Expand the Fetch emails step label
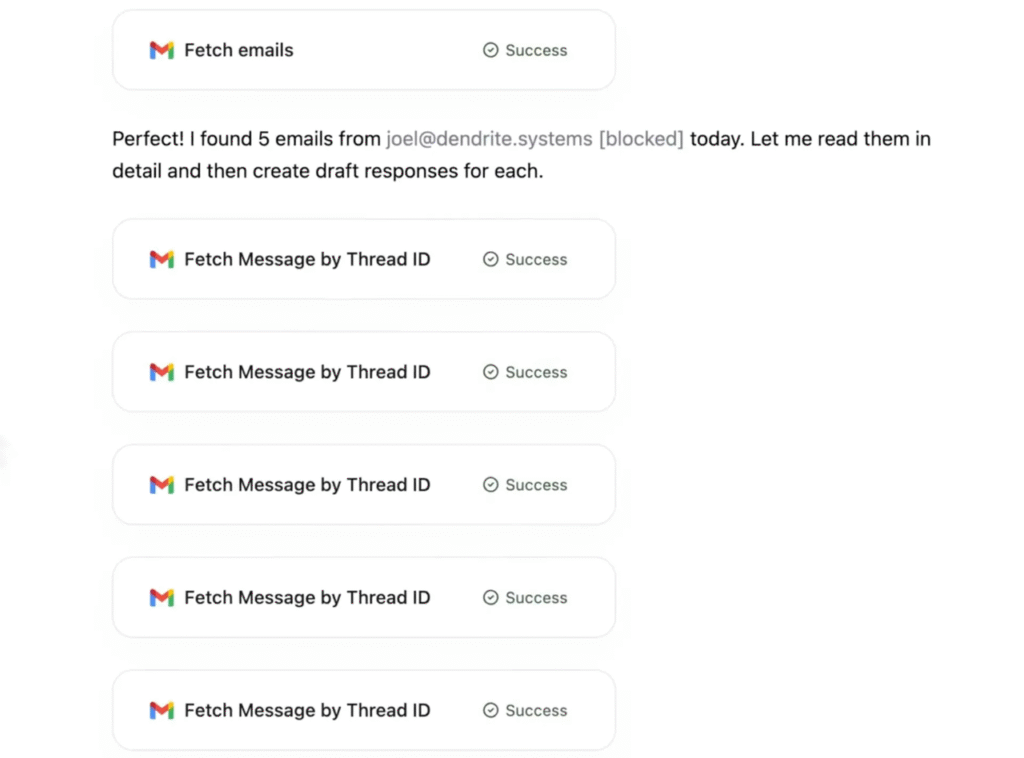This screenshot has height=758, width=1024. tap(239, 50)
